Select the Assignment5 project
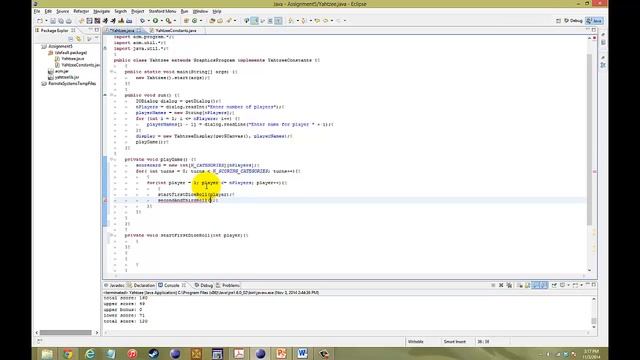The width and height of the screenshot is (640, 360). [60, 47]
